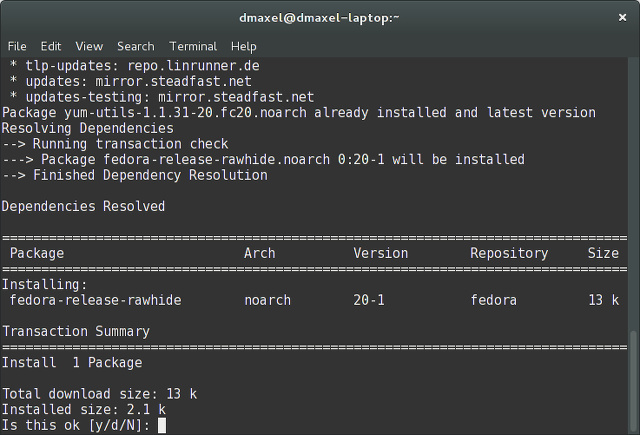Click the 'Version' column header
The image size is (640, 435).
pos(381,253)
